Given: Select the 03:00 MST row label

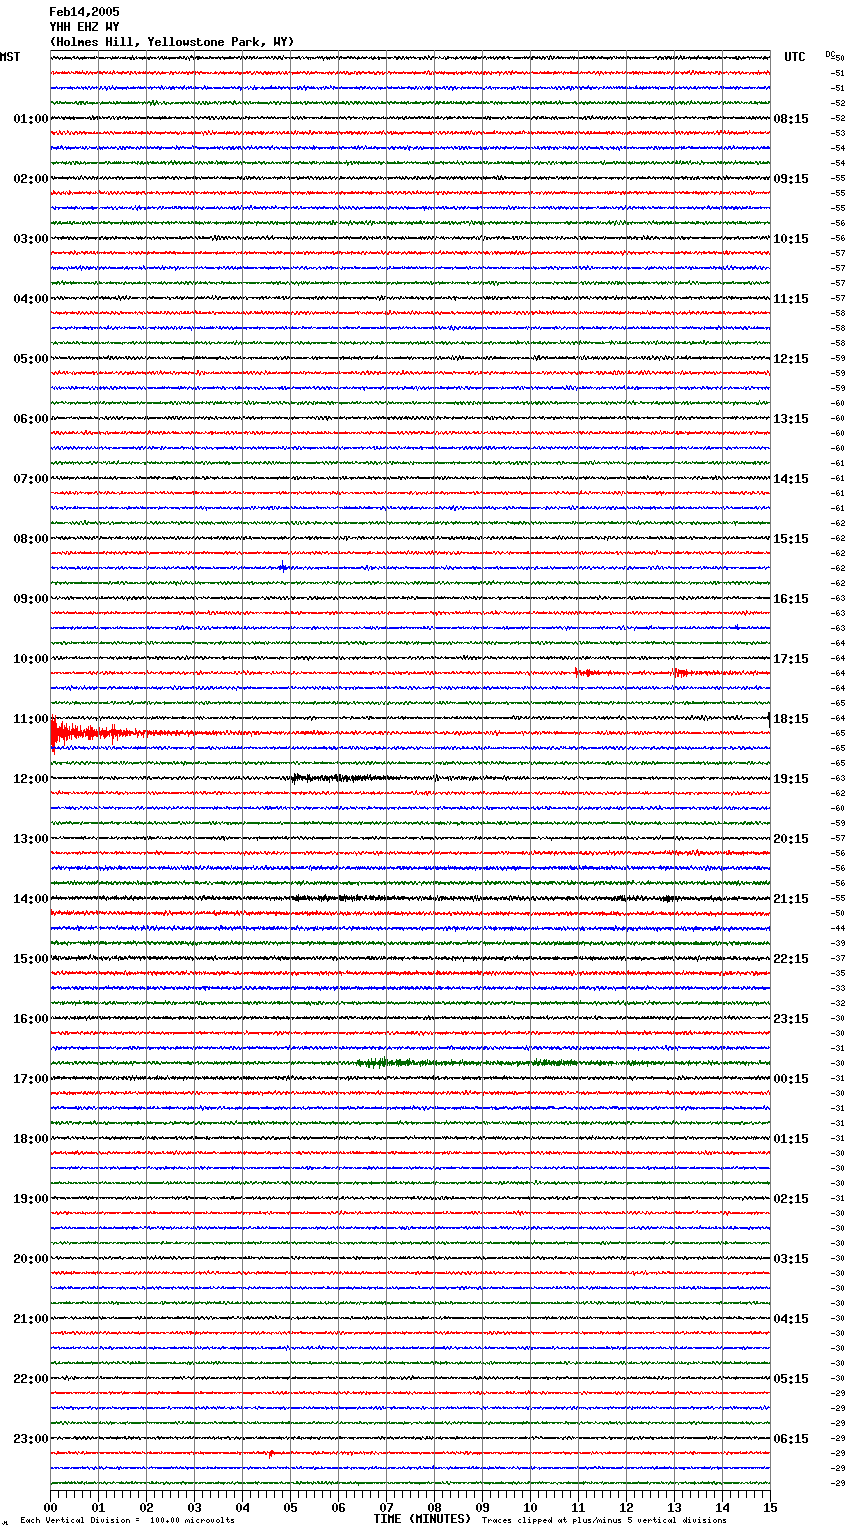Looking at the screenshot, I should (x=31, y=239).
